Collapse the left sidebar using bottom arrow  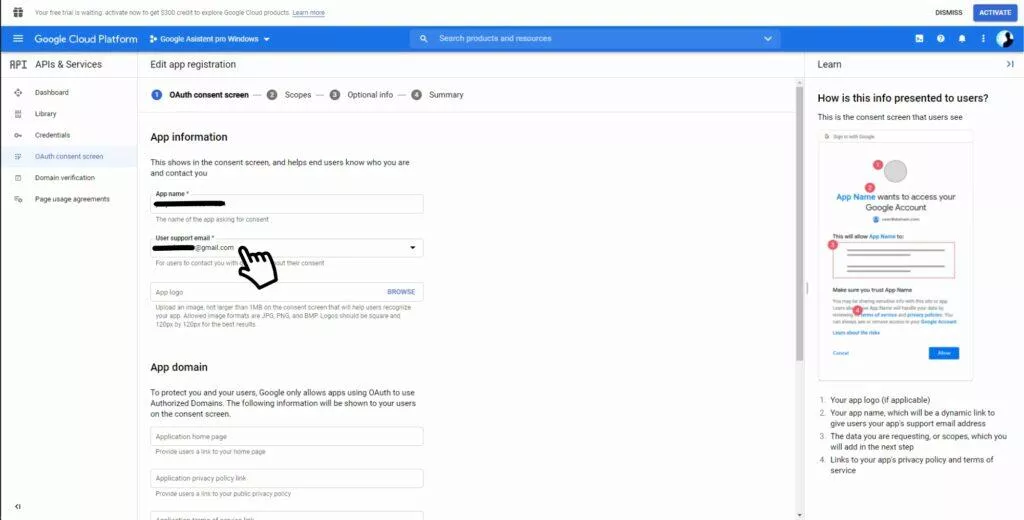18,506
